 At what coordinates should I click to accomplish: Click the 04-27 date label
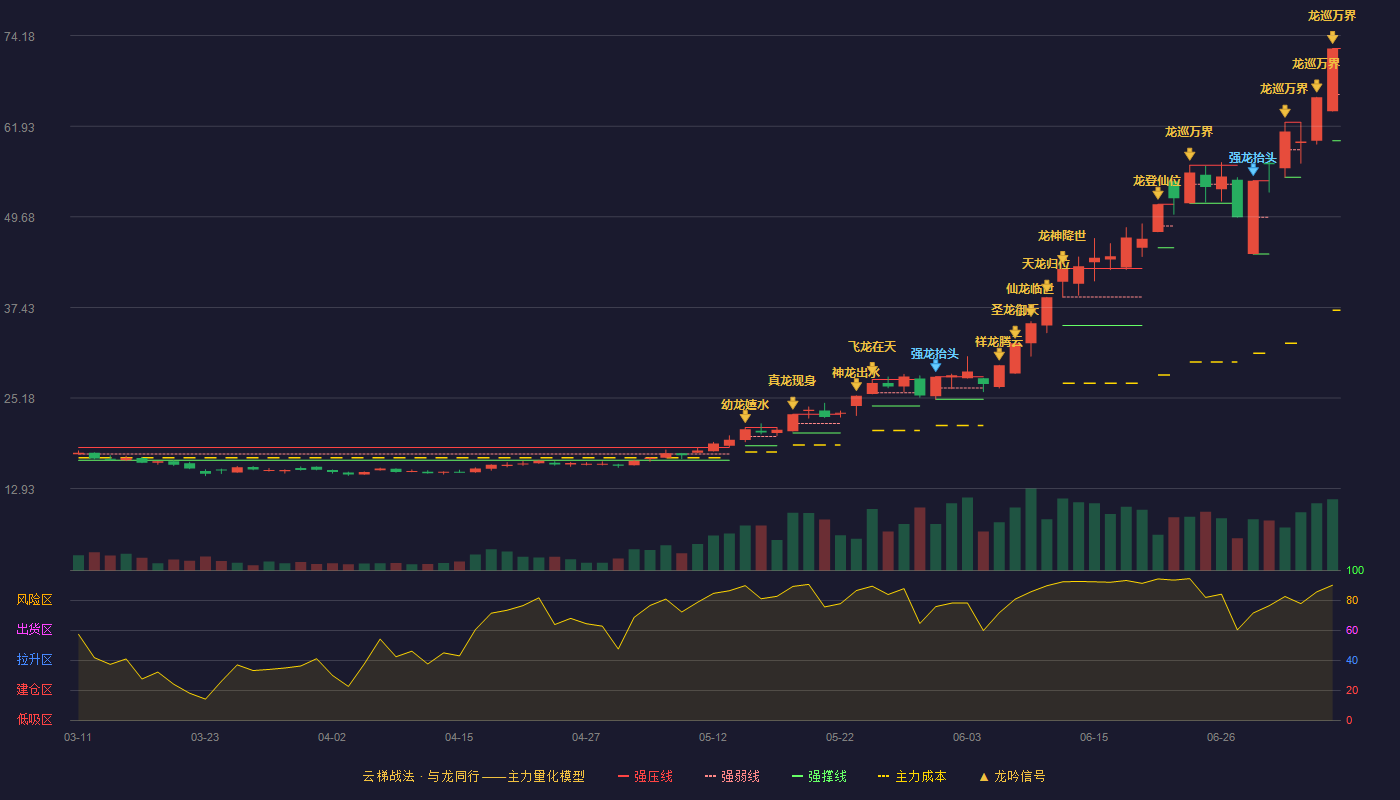pos(586,737)
